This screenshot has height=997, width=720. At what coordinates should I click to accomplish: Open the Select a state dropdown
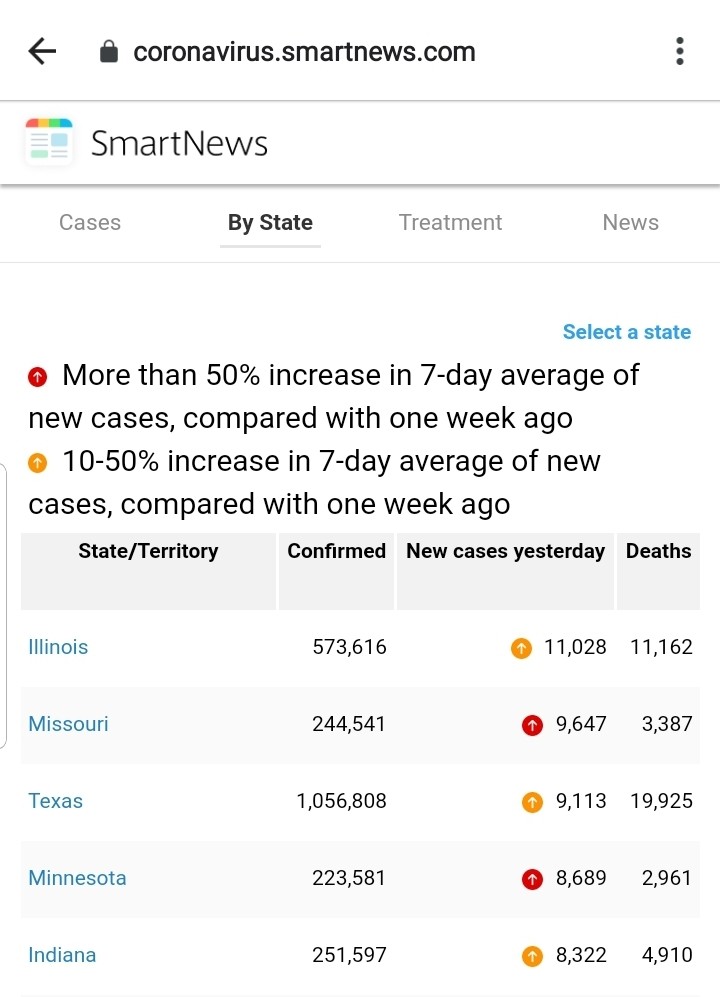coord(626,332)
